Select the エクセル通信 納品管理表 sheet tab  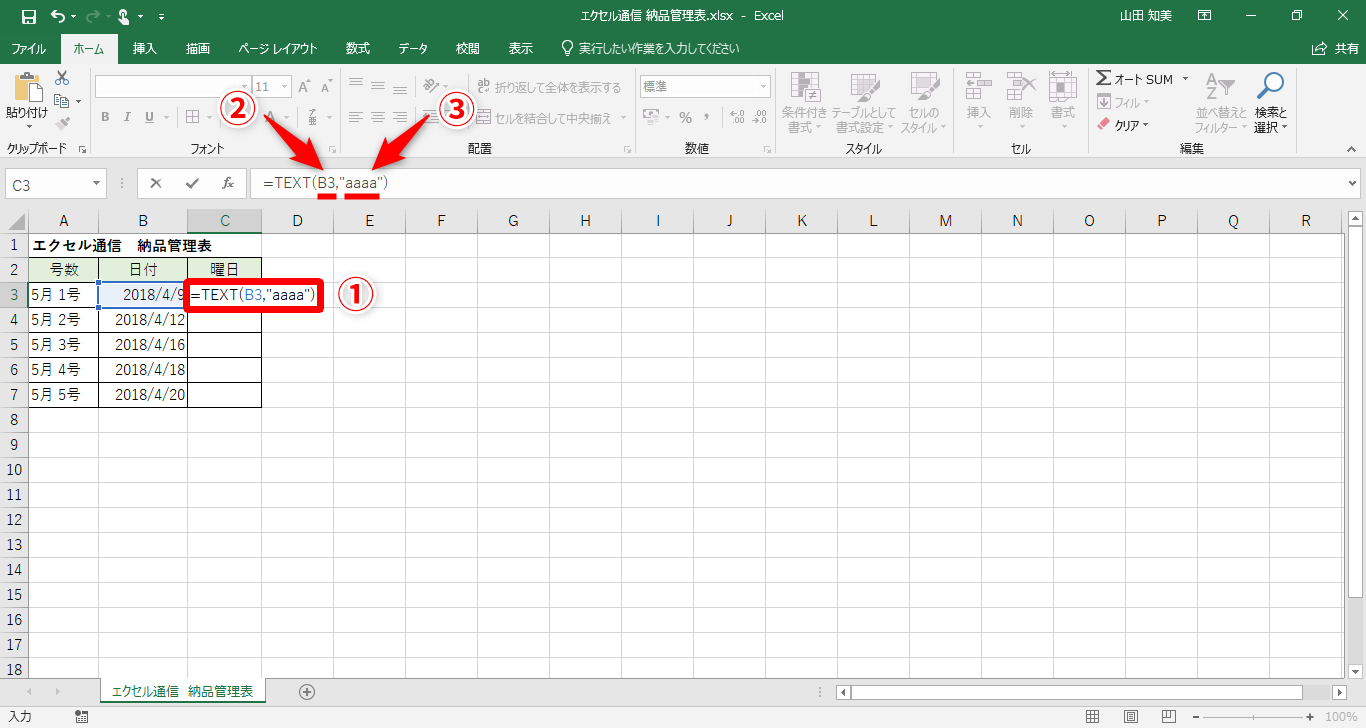click(182, 692)
